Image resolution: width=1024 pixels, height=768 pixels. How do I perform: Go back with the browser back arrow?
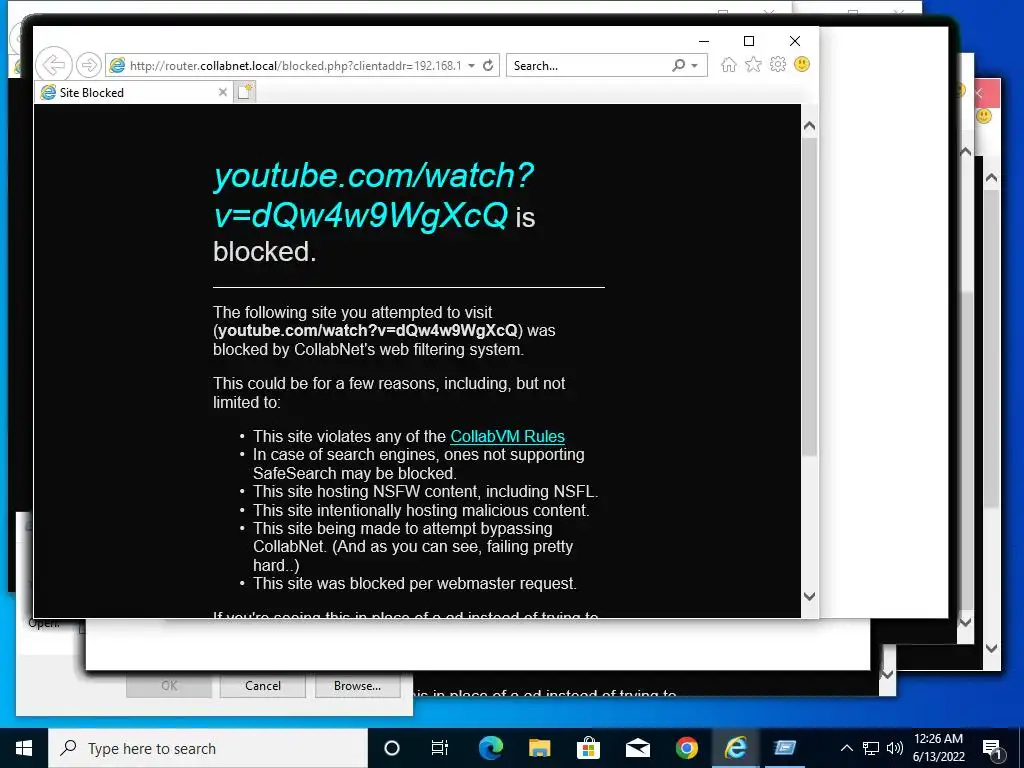coord(54,65)
